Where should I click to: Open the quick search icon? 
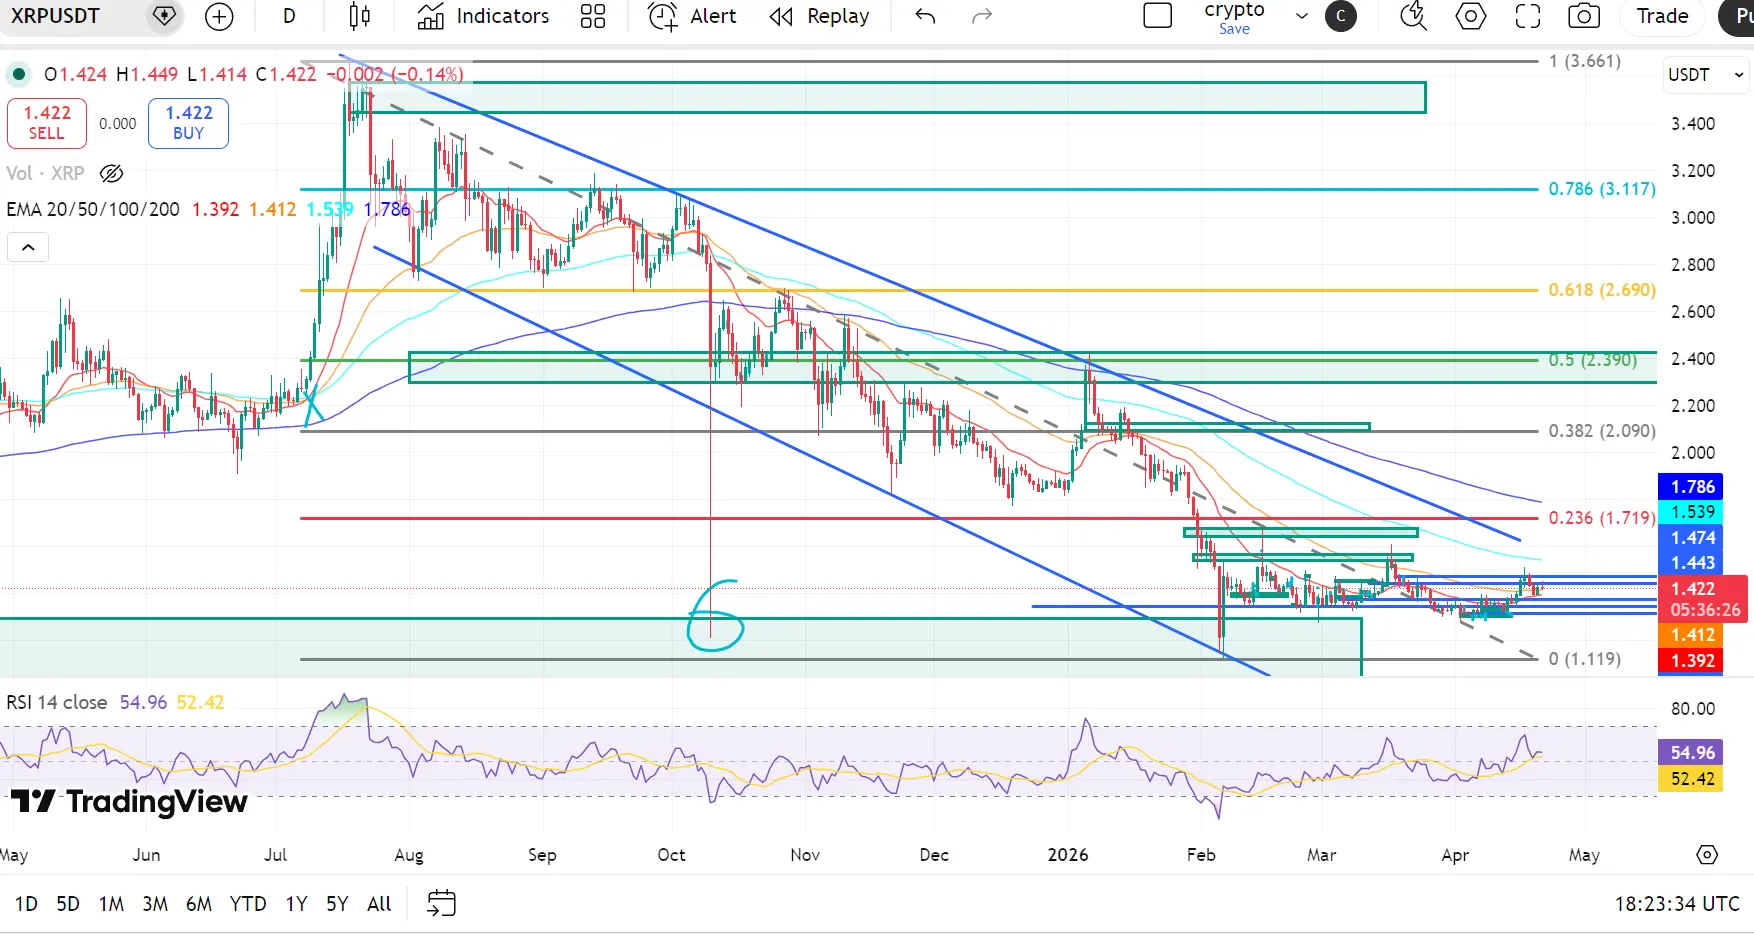coord(1413,16)
